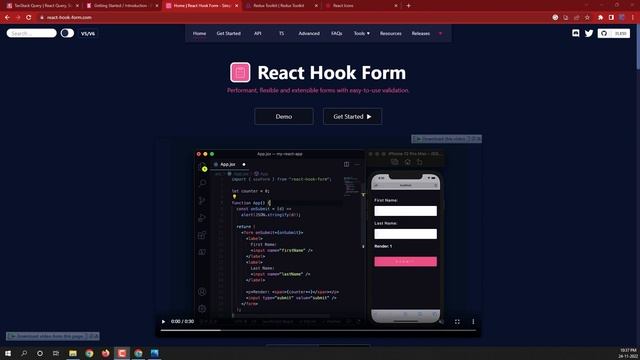The width and height of the screenshot is (640, 360).
Task: Click Download this video overlay button
Action: pyautogui.click(x=447, y=139)
